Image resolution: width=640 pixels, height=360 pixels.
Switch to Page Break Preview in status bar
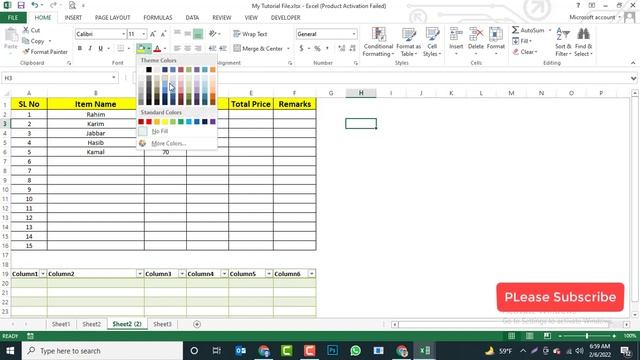pyautogui.click(x=547, y=336)
